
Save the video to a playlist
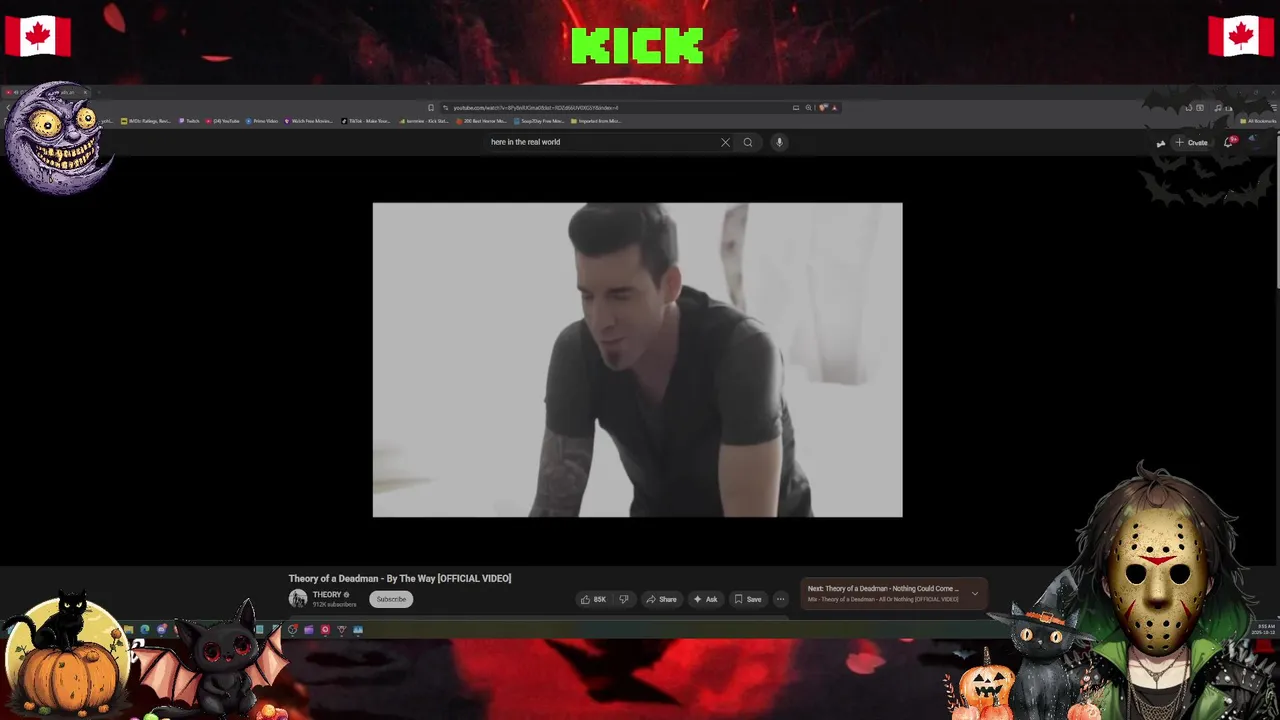(x=748, y=599)
